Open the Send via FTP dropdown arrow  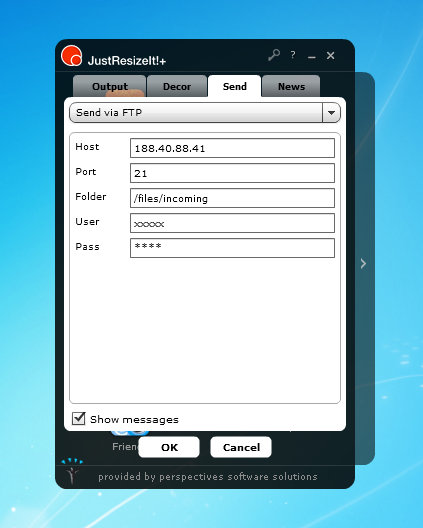click(x=331, y=113)
